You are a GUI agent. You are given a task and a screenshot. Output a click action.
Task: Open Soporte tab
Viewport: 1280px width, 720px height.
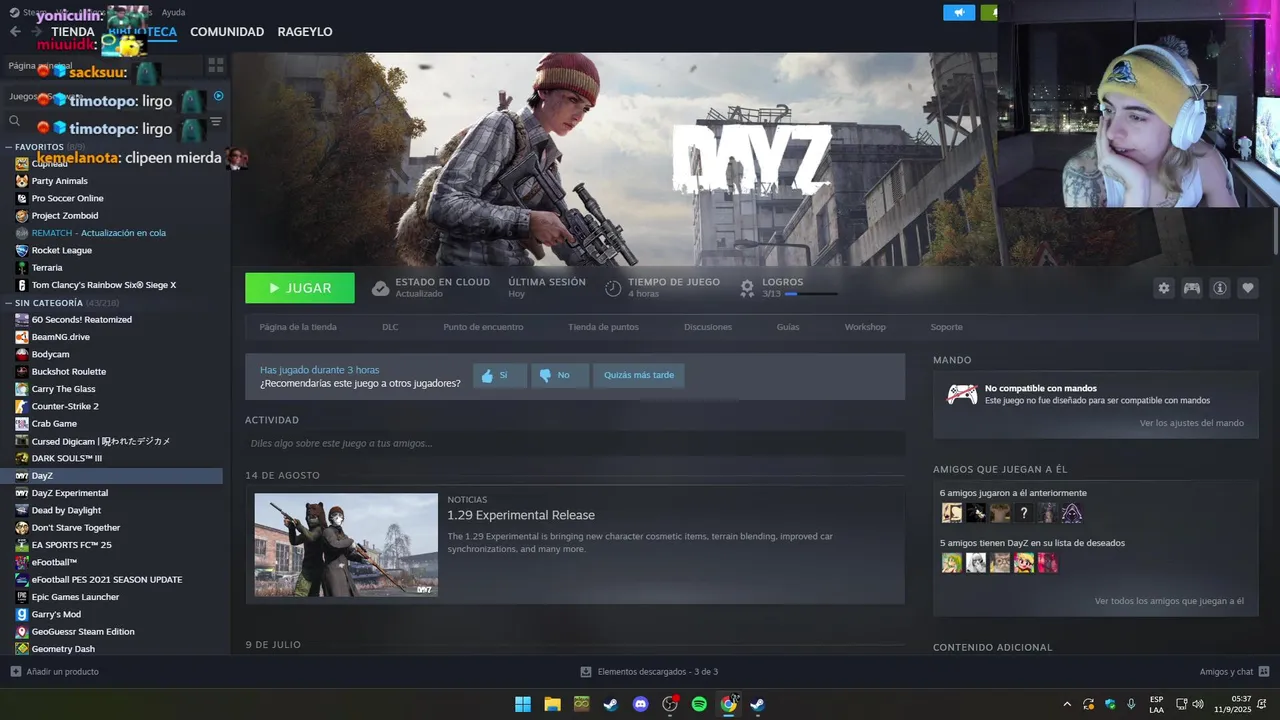pos(946,327)
